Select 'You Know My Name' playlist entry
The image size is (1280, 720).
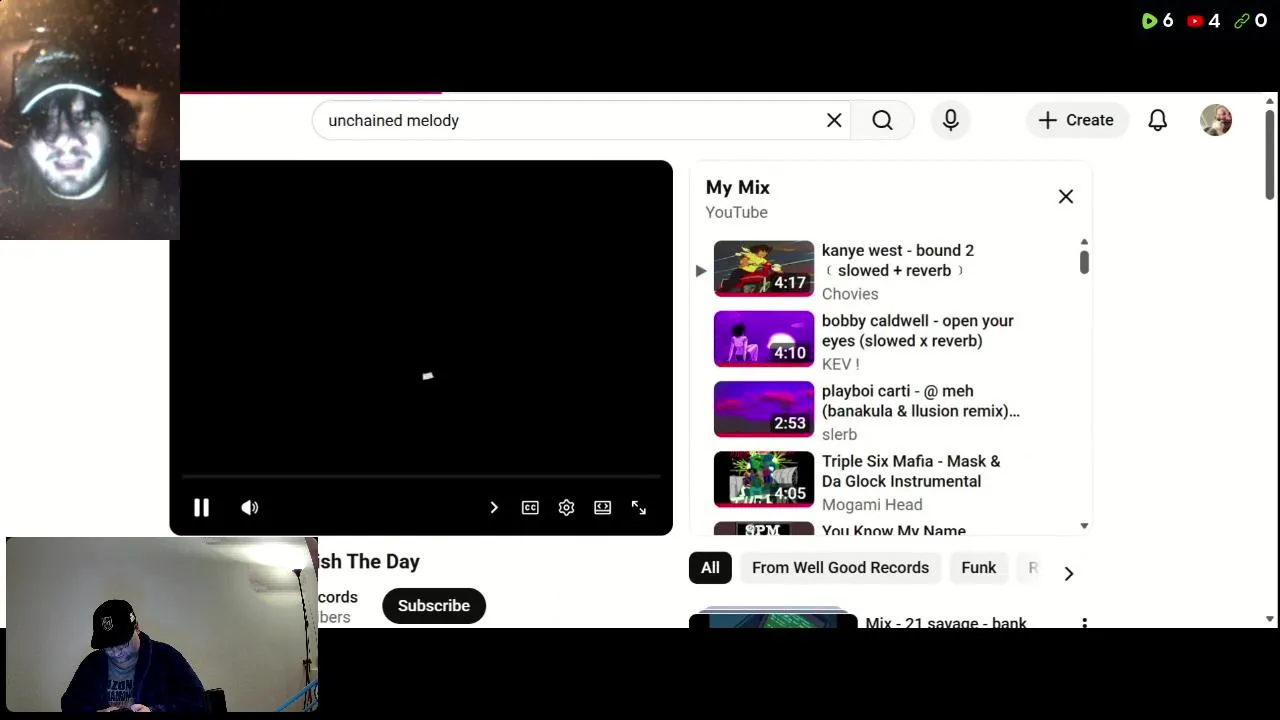point(894,530)
